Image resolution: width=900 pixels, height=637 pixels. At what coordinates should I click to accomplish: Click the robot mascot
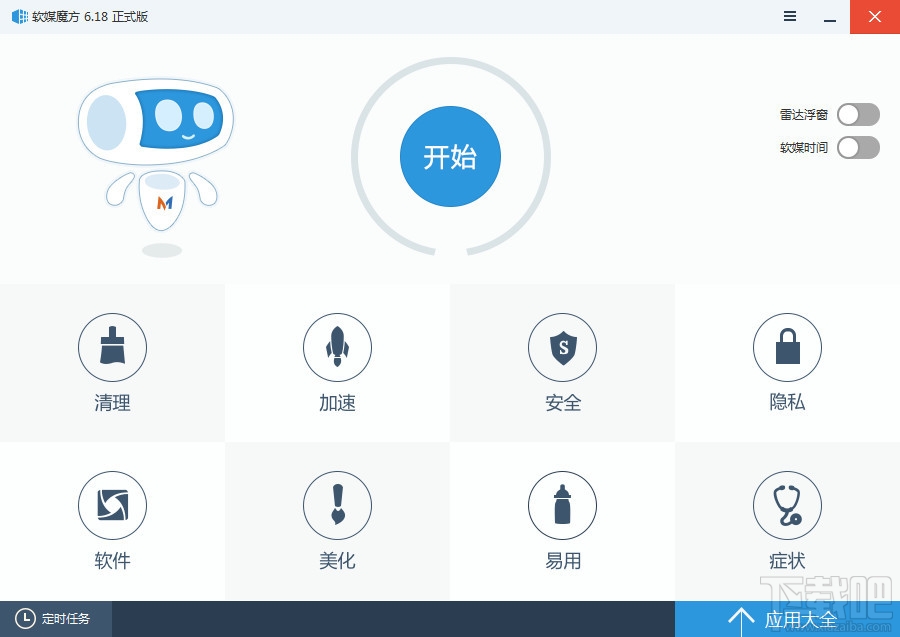(x=156, y=166)
